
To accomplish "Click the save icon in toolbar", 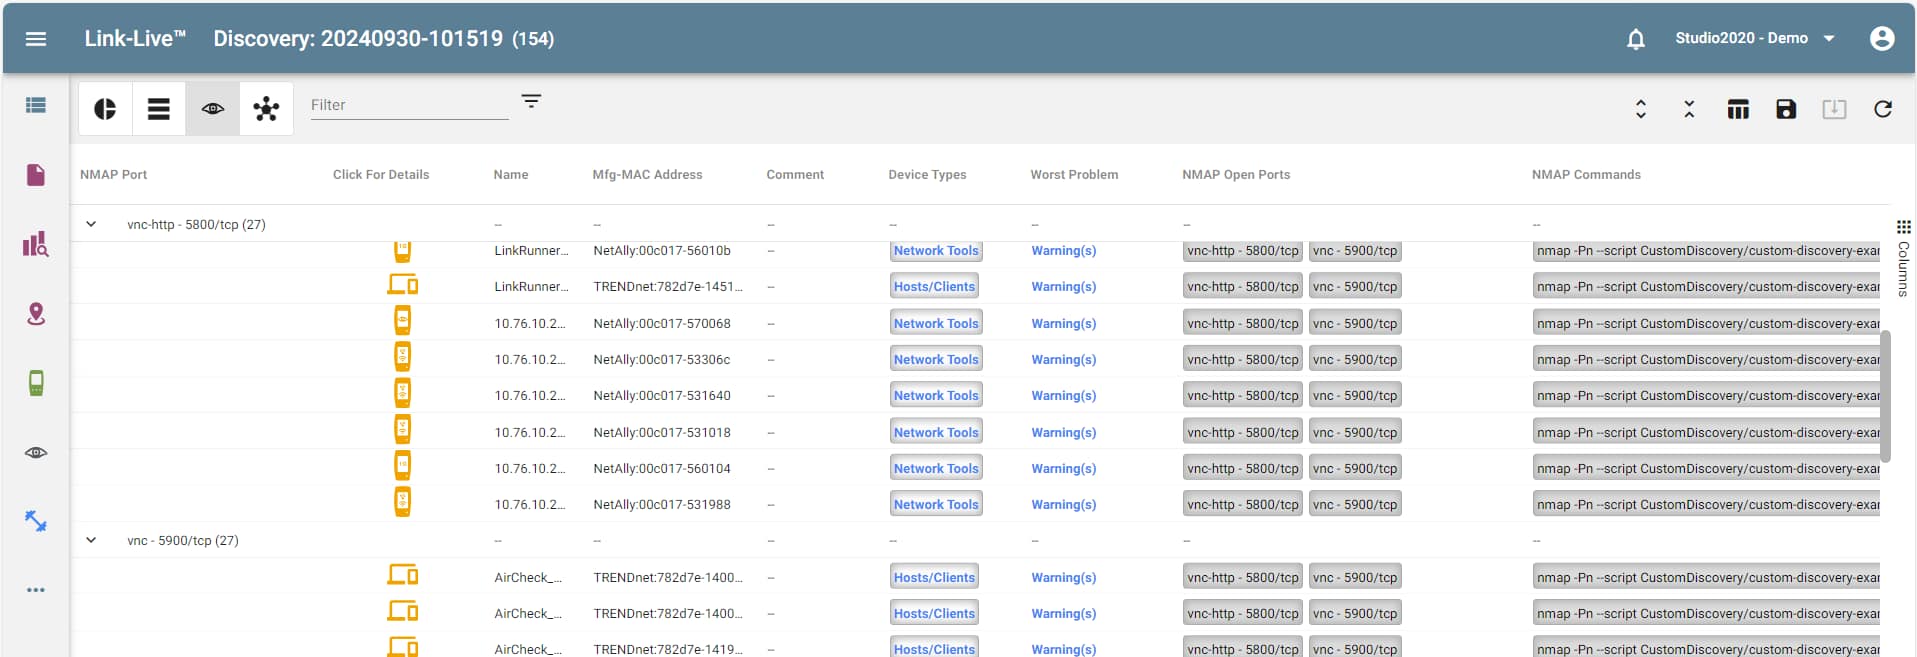I will [x=1785, y=109].
